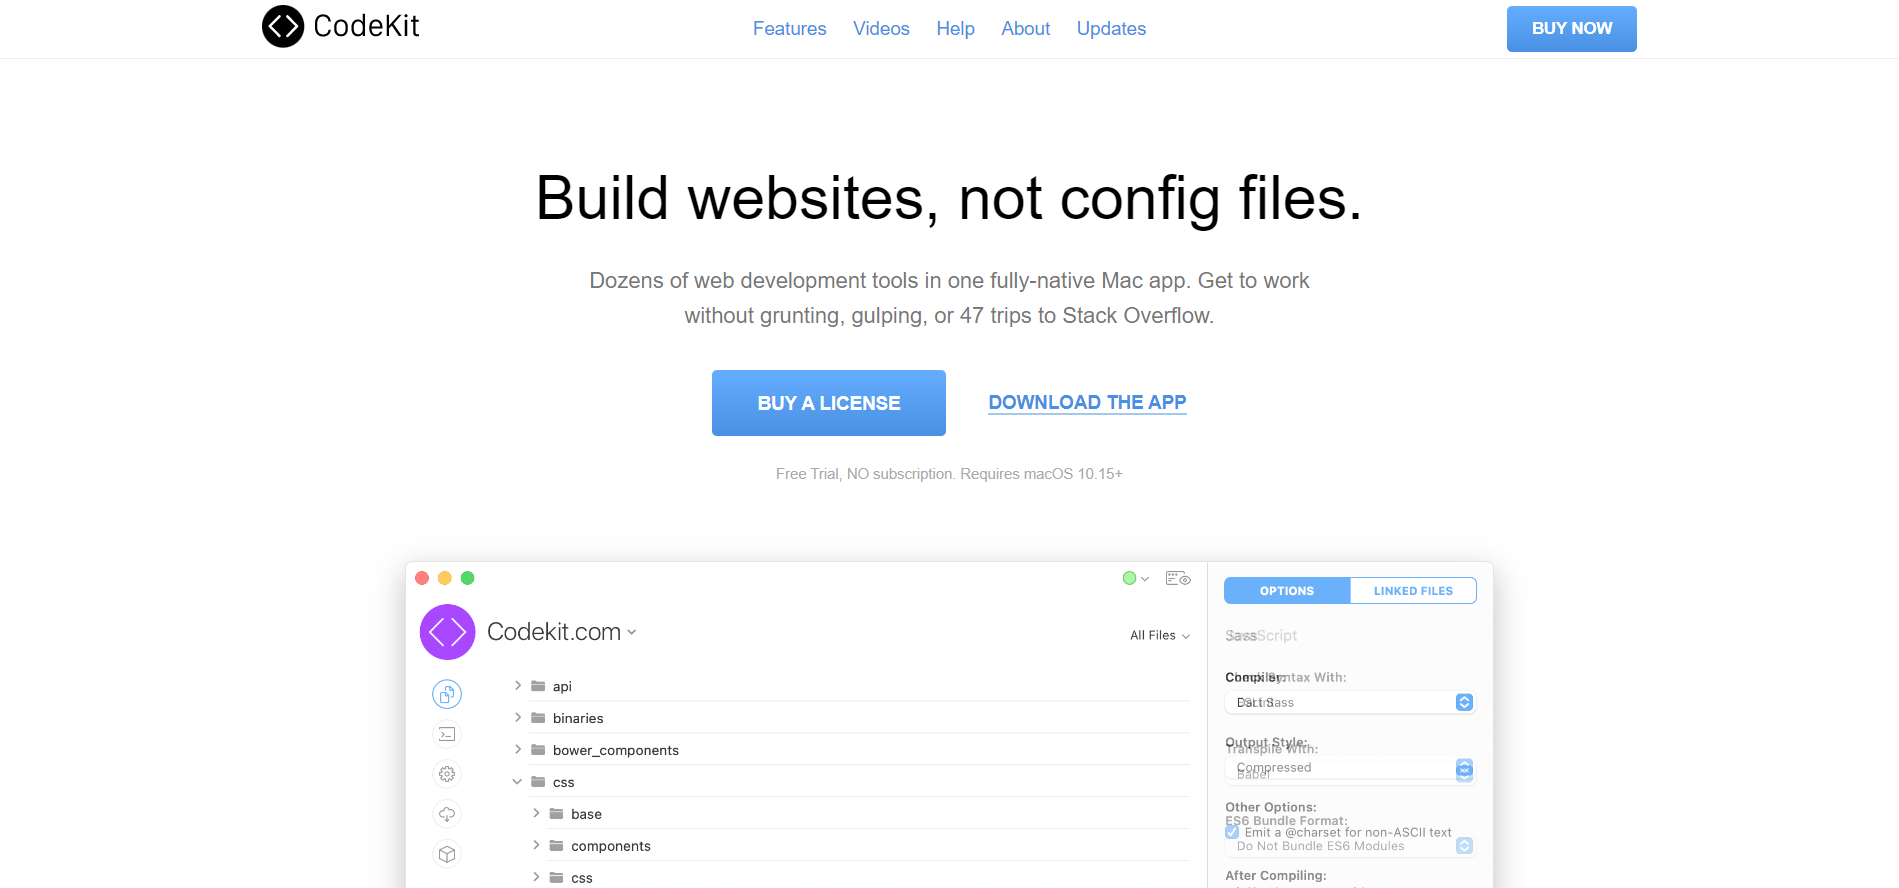The image size is (1899, 888).
Task: Collapse the top-level css folder
Action: (517, 782)
